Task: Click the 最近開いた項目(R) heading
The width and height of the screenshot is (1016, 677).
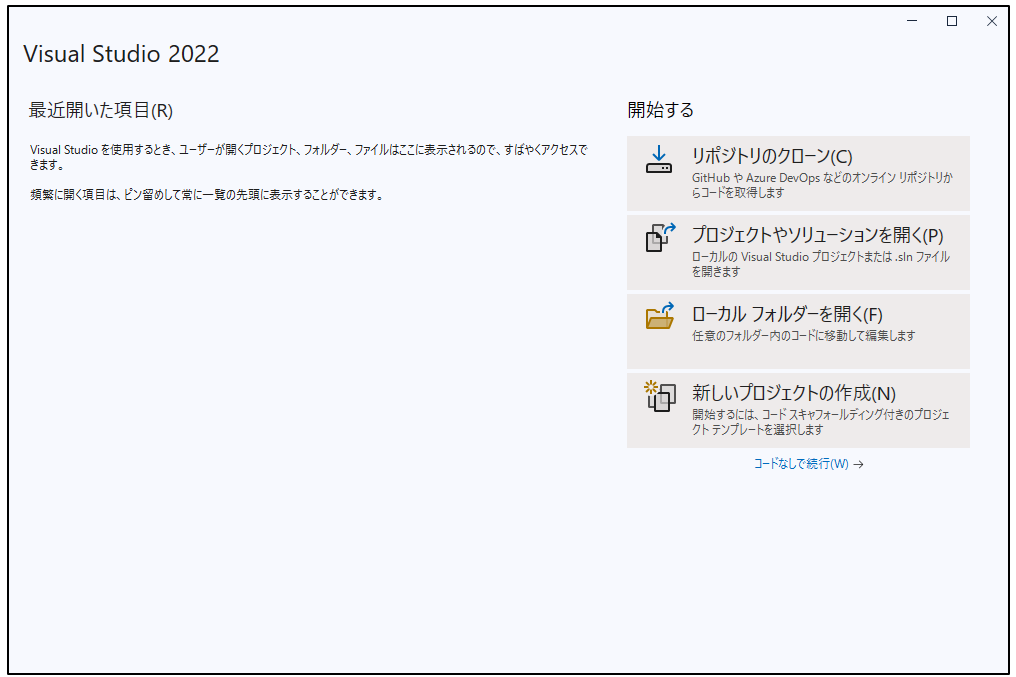Action: [x=101, y=110]
